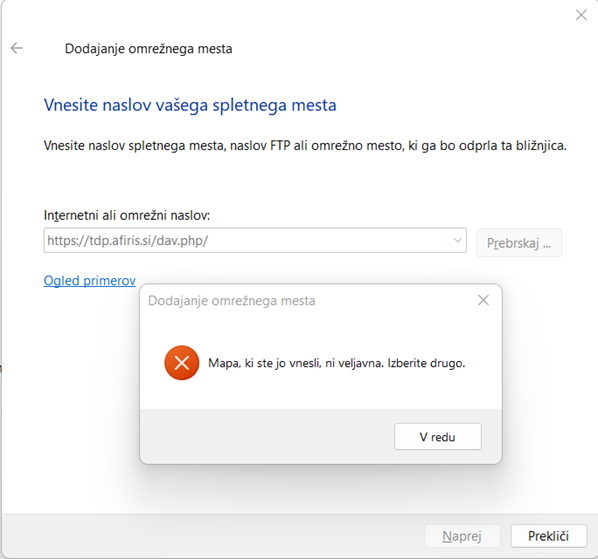The height and width of the screenshot is (559, 598).
Task: Click the wizard bottom bar left of Naprej
Action: click(x=214, y=536)
